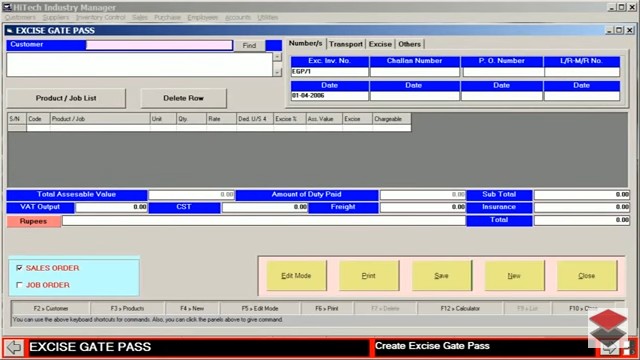Click the Excise % column header

point(290,119)
